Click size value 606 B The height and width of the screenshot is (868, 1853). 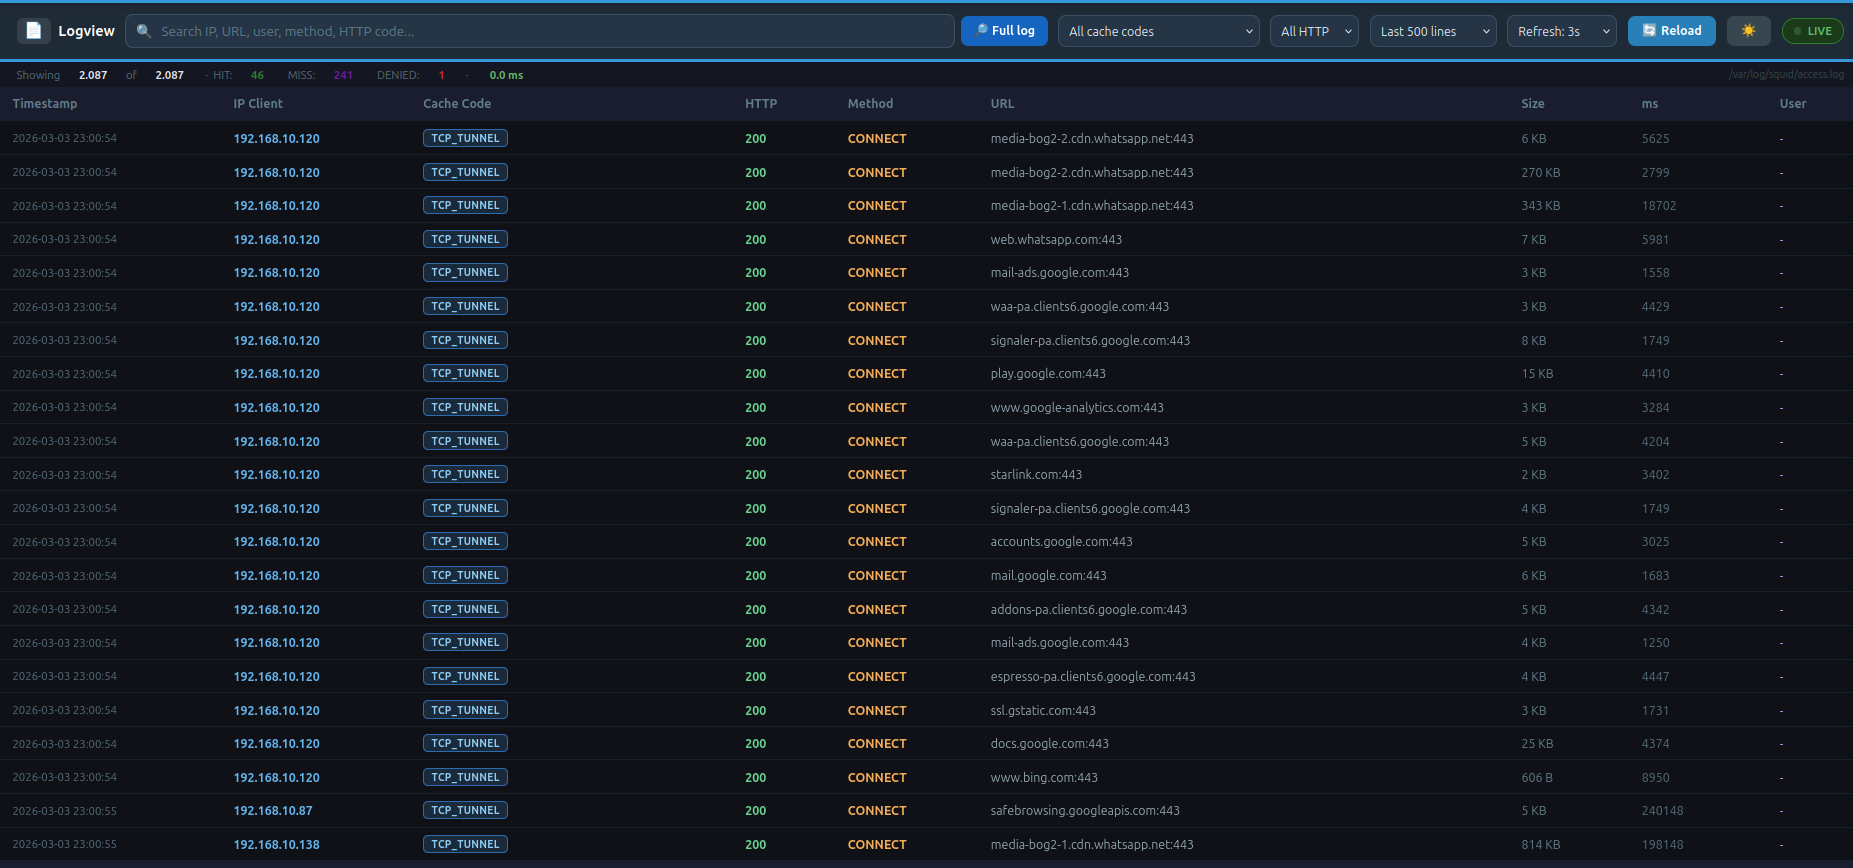(x=1537, y=778)
